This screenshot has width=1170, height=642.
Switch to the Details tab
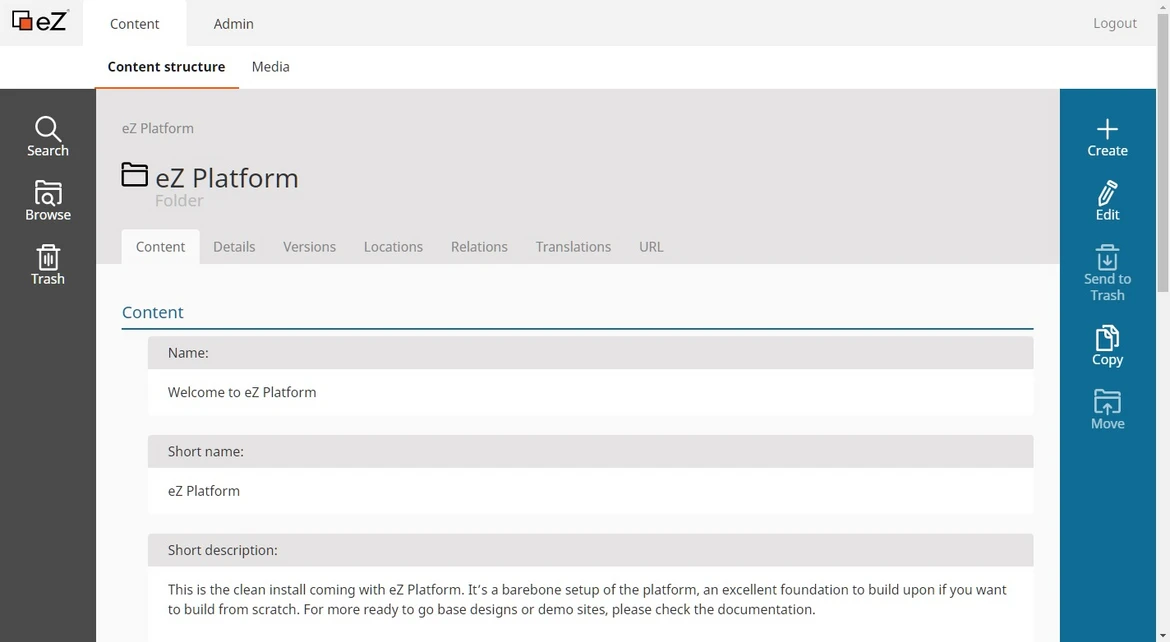pos(234,247)
